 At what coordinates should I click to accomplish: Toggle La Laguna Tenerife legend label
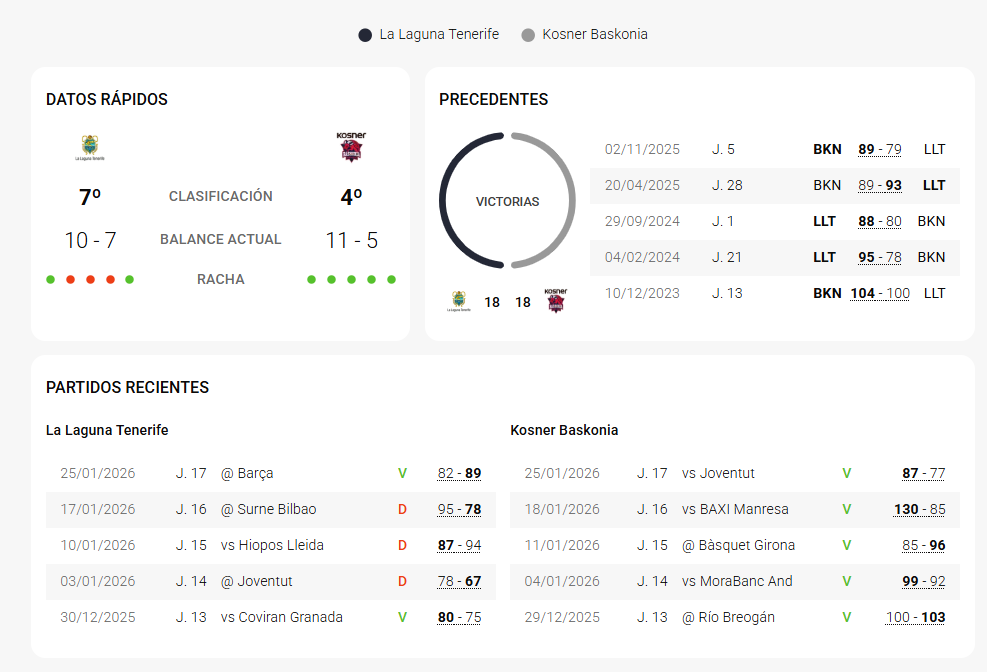click(x=439, y=35)
